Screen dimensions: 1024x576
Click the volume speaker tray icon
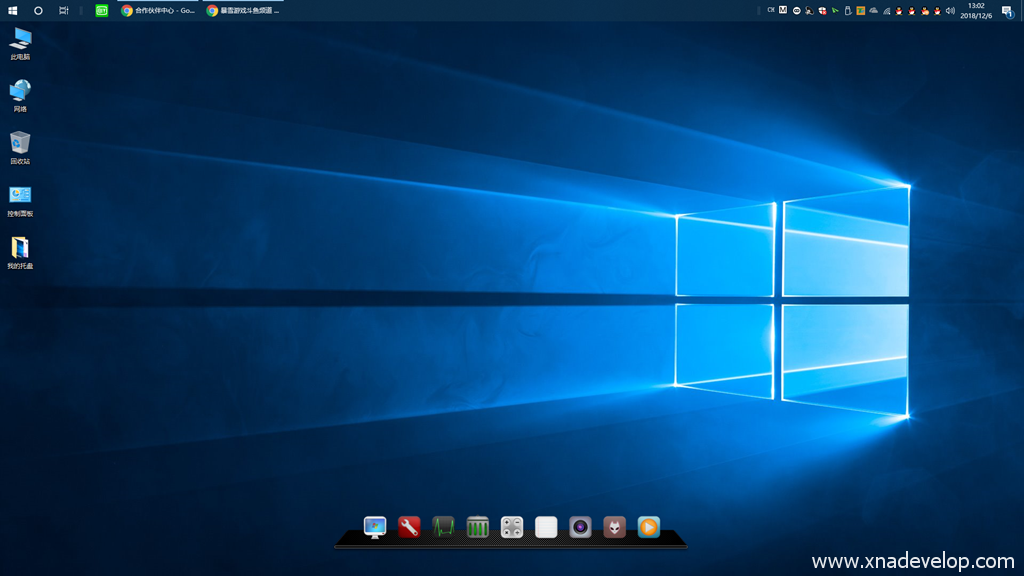tap(949, 10)
